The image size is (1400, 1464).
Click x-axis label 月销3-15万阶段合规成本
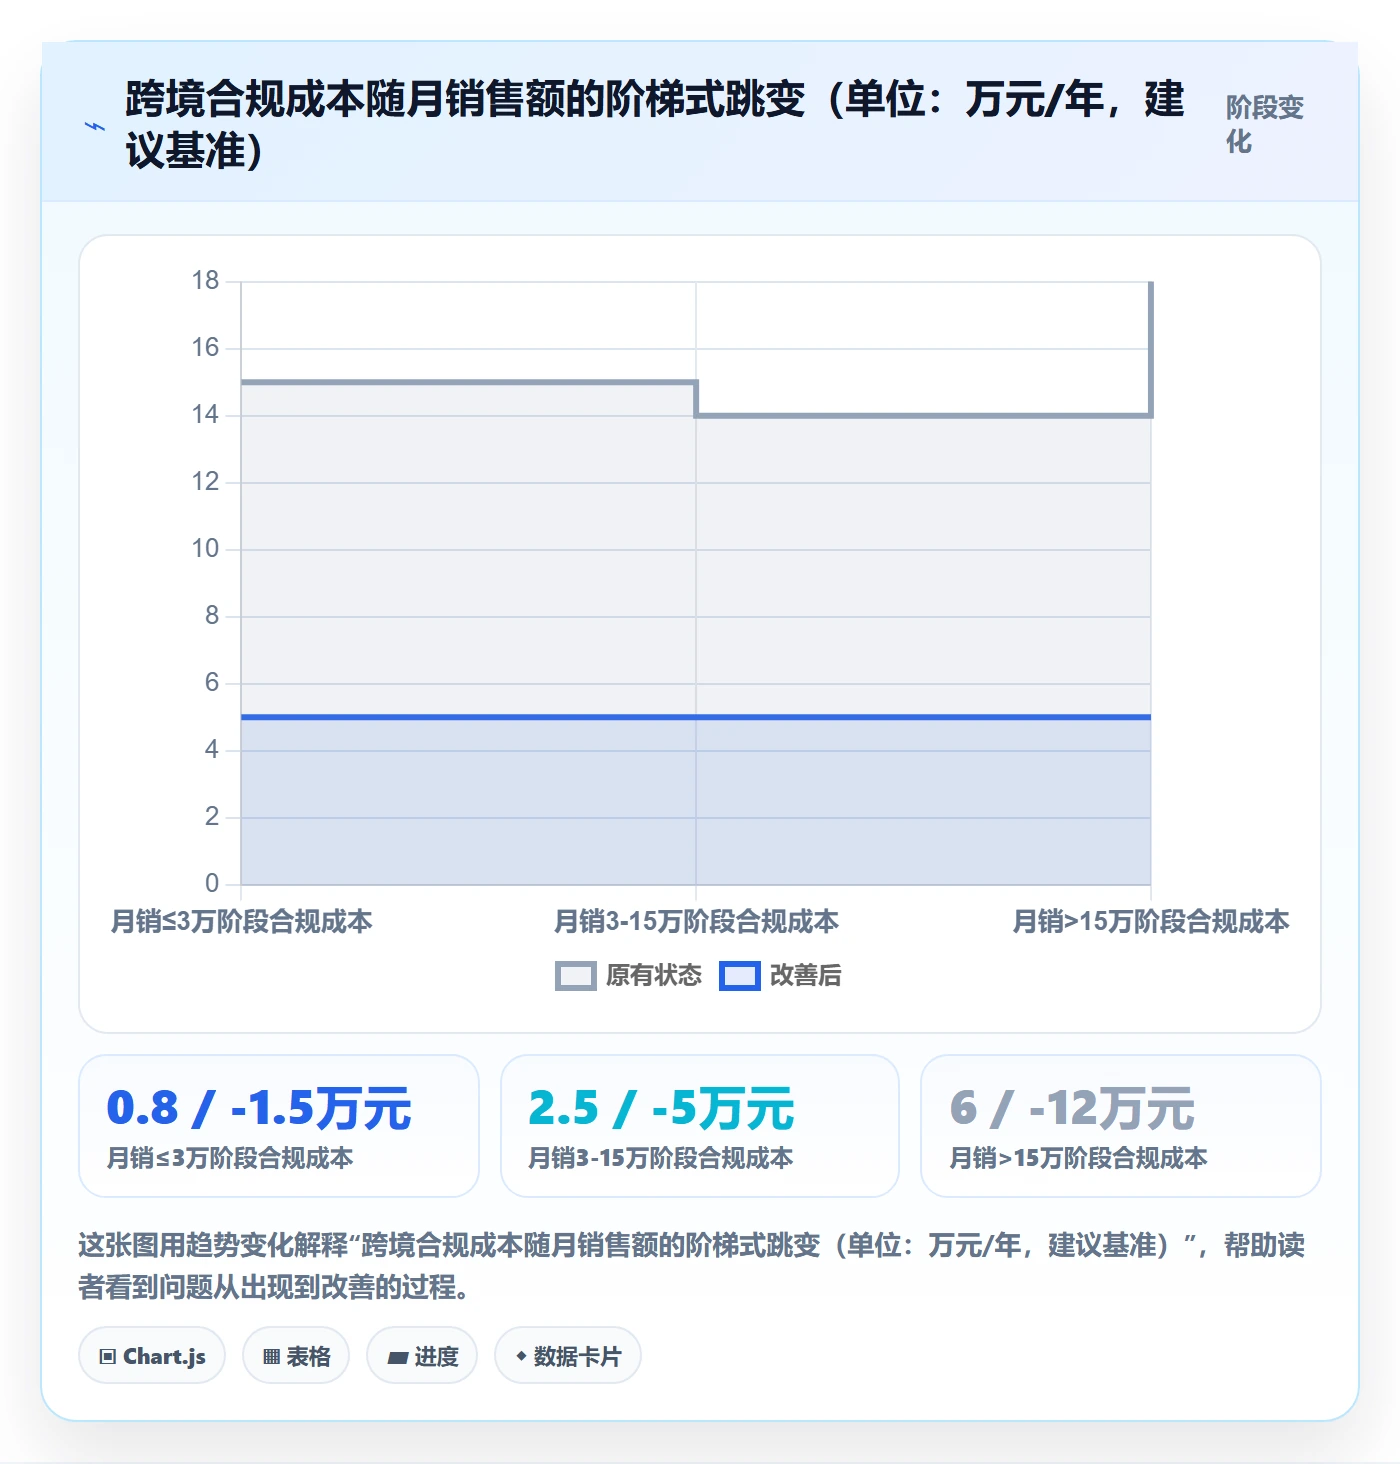click(x=696, y=922)
